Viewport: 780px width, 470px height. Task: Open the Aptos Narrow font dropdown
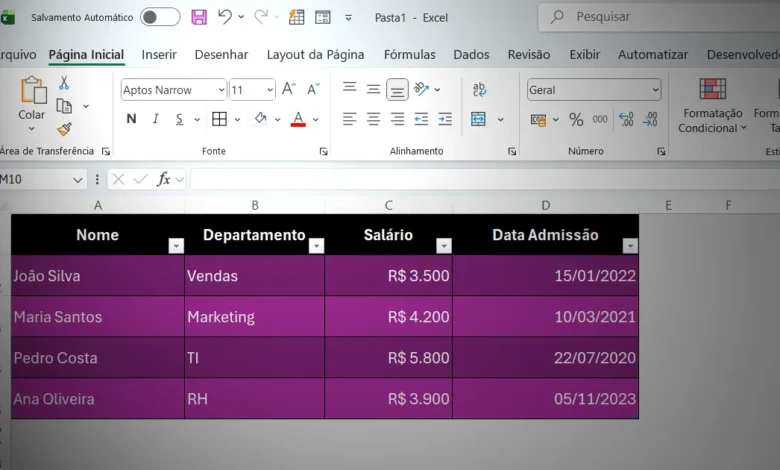(221, 90)
